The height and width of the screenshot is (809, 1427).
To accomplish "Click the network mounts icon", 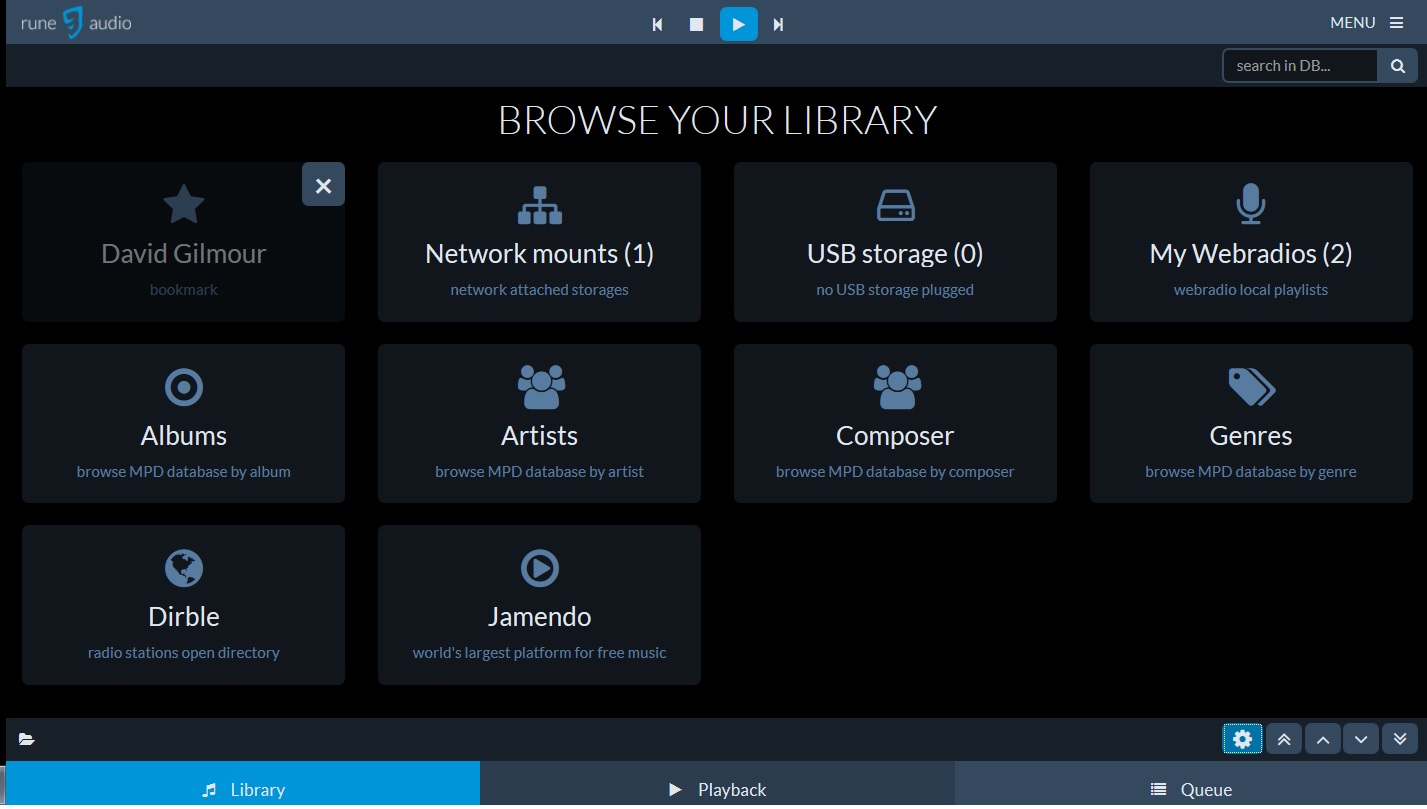I will (x=539, y=205).
